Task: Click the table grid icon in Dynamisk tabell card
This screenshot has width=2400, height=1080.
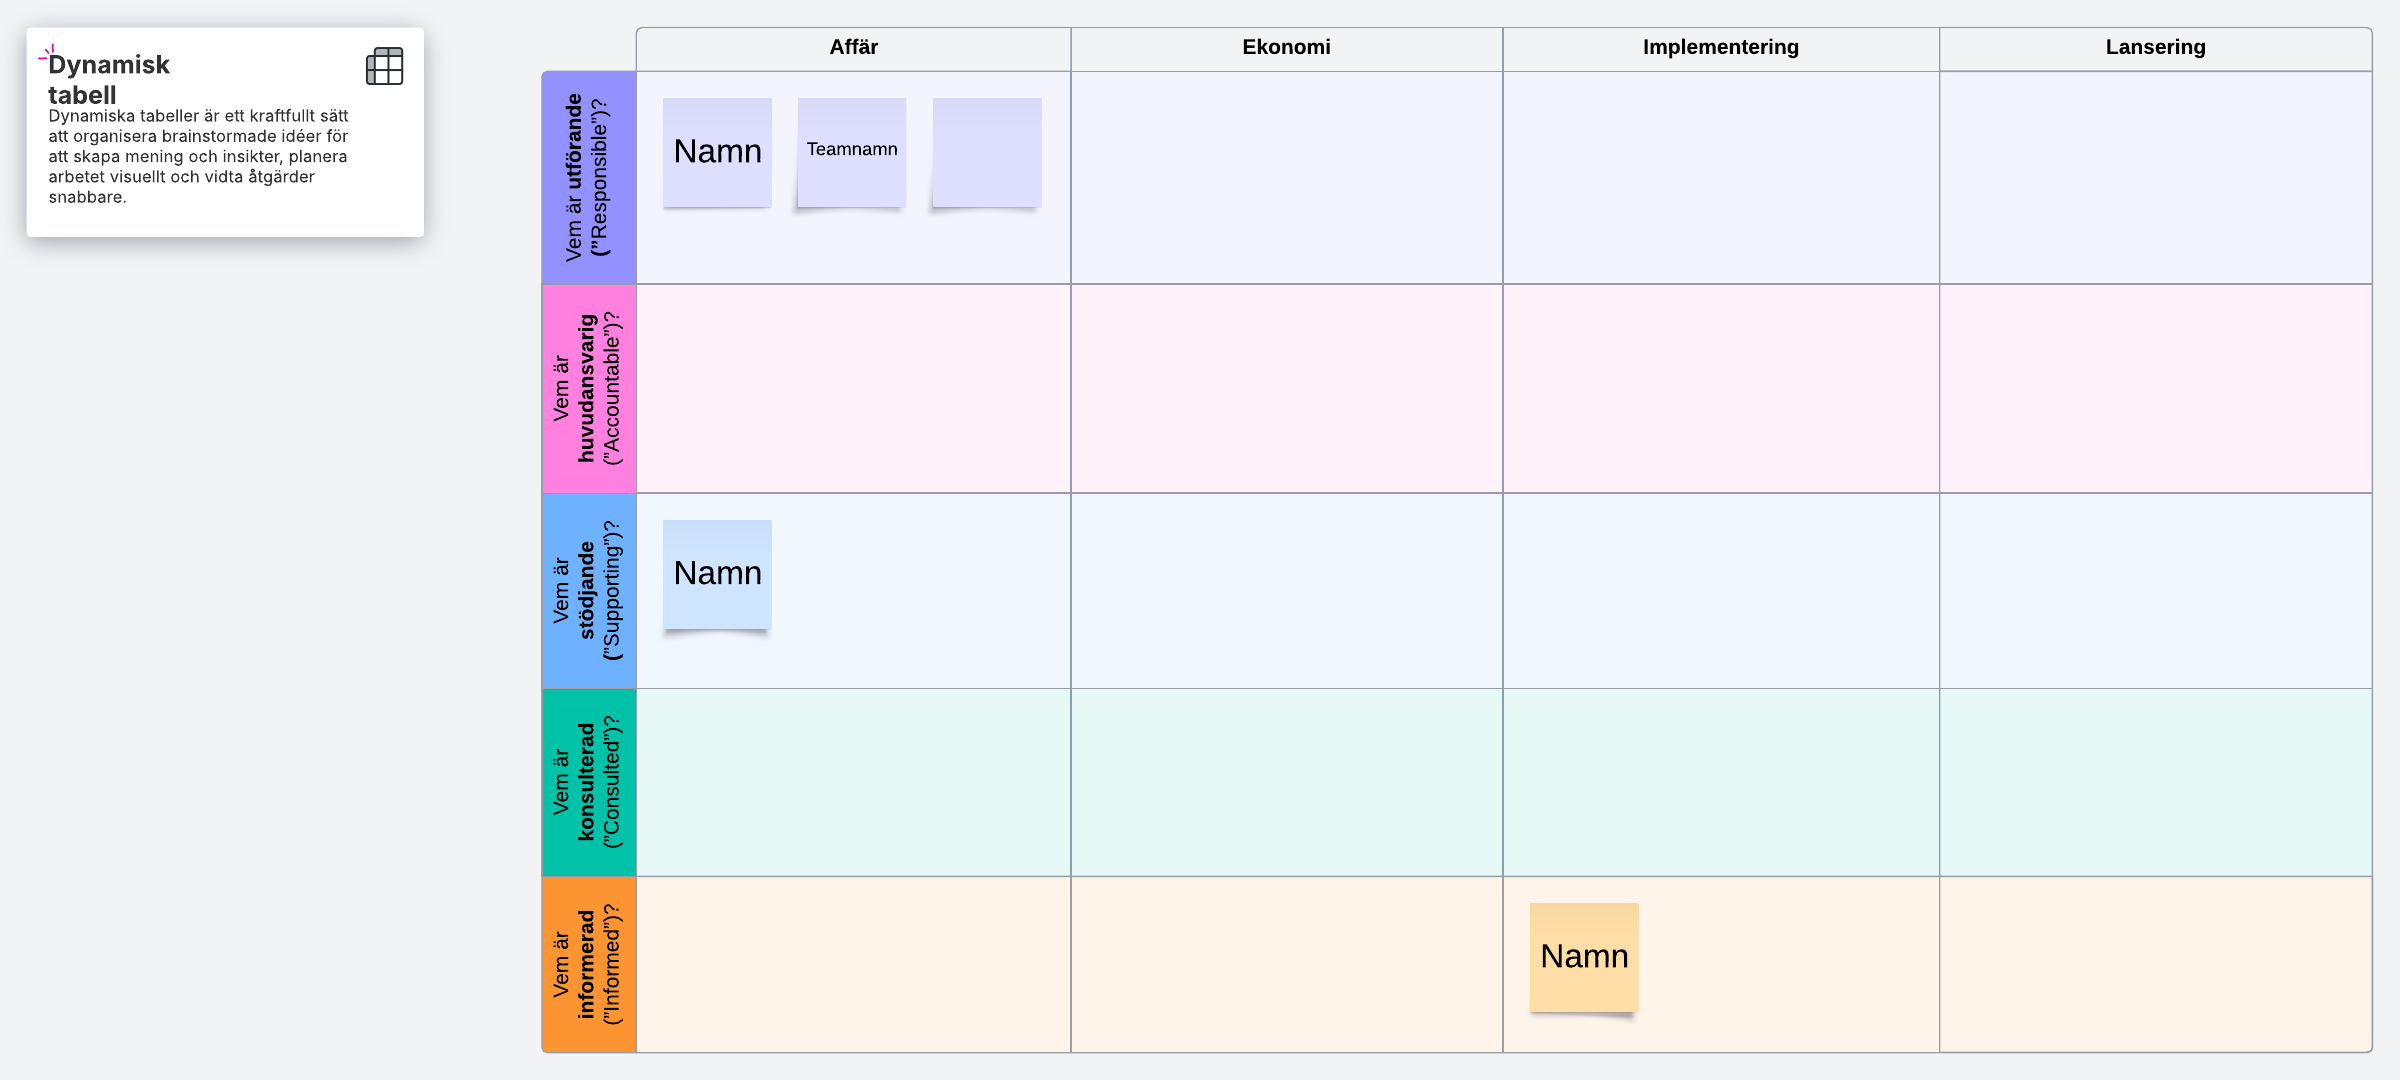Action: click(x=384, y=66)
